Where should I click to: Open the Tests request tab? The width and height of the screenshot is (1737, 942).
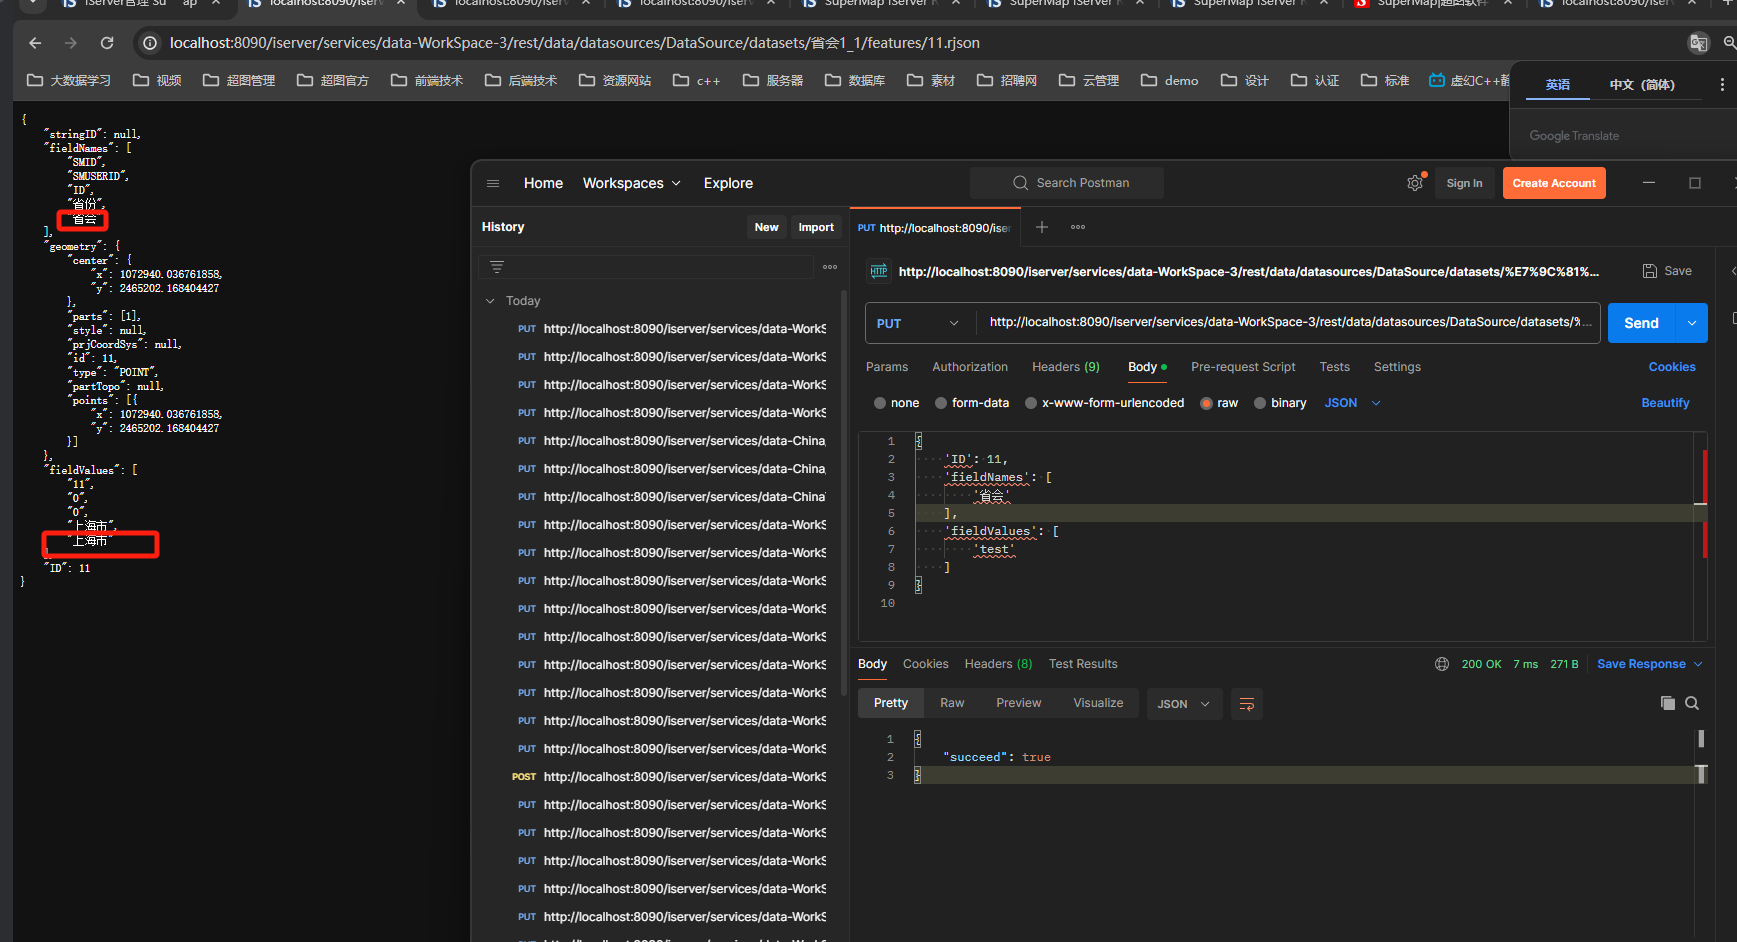pos(1334,367)
